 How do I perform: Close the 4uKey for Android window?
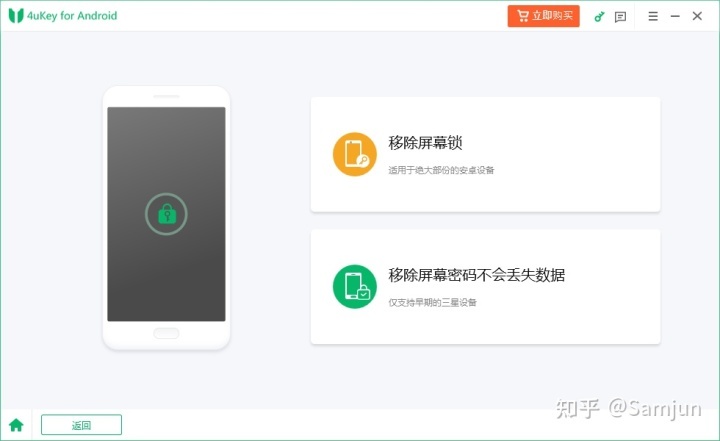[x=697, y=16]
